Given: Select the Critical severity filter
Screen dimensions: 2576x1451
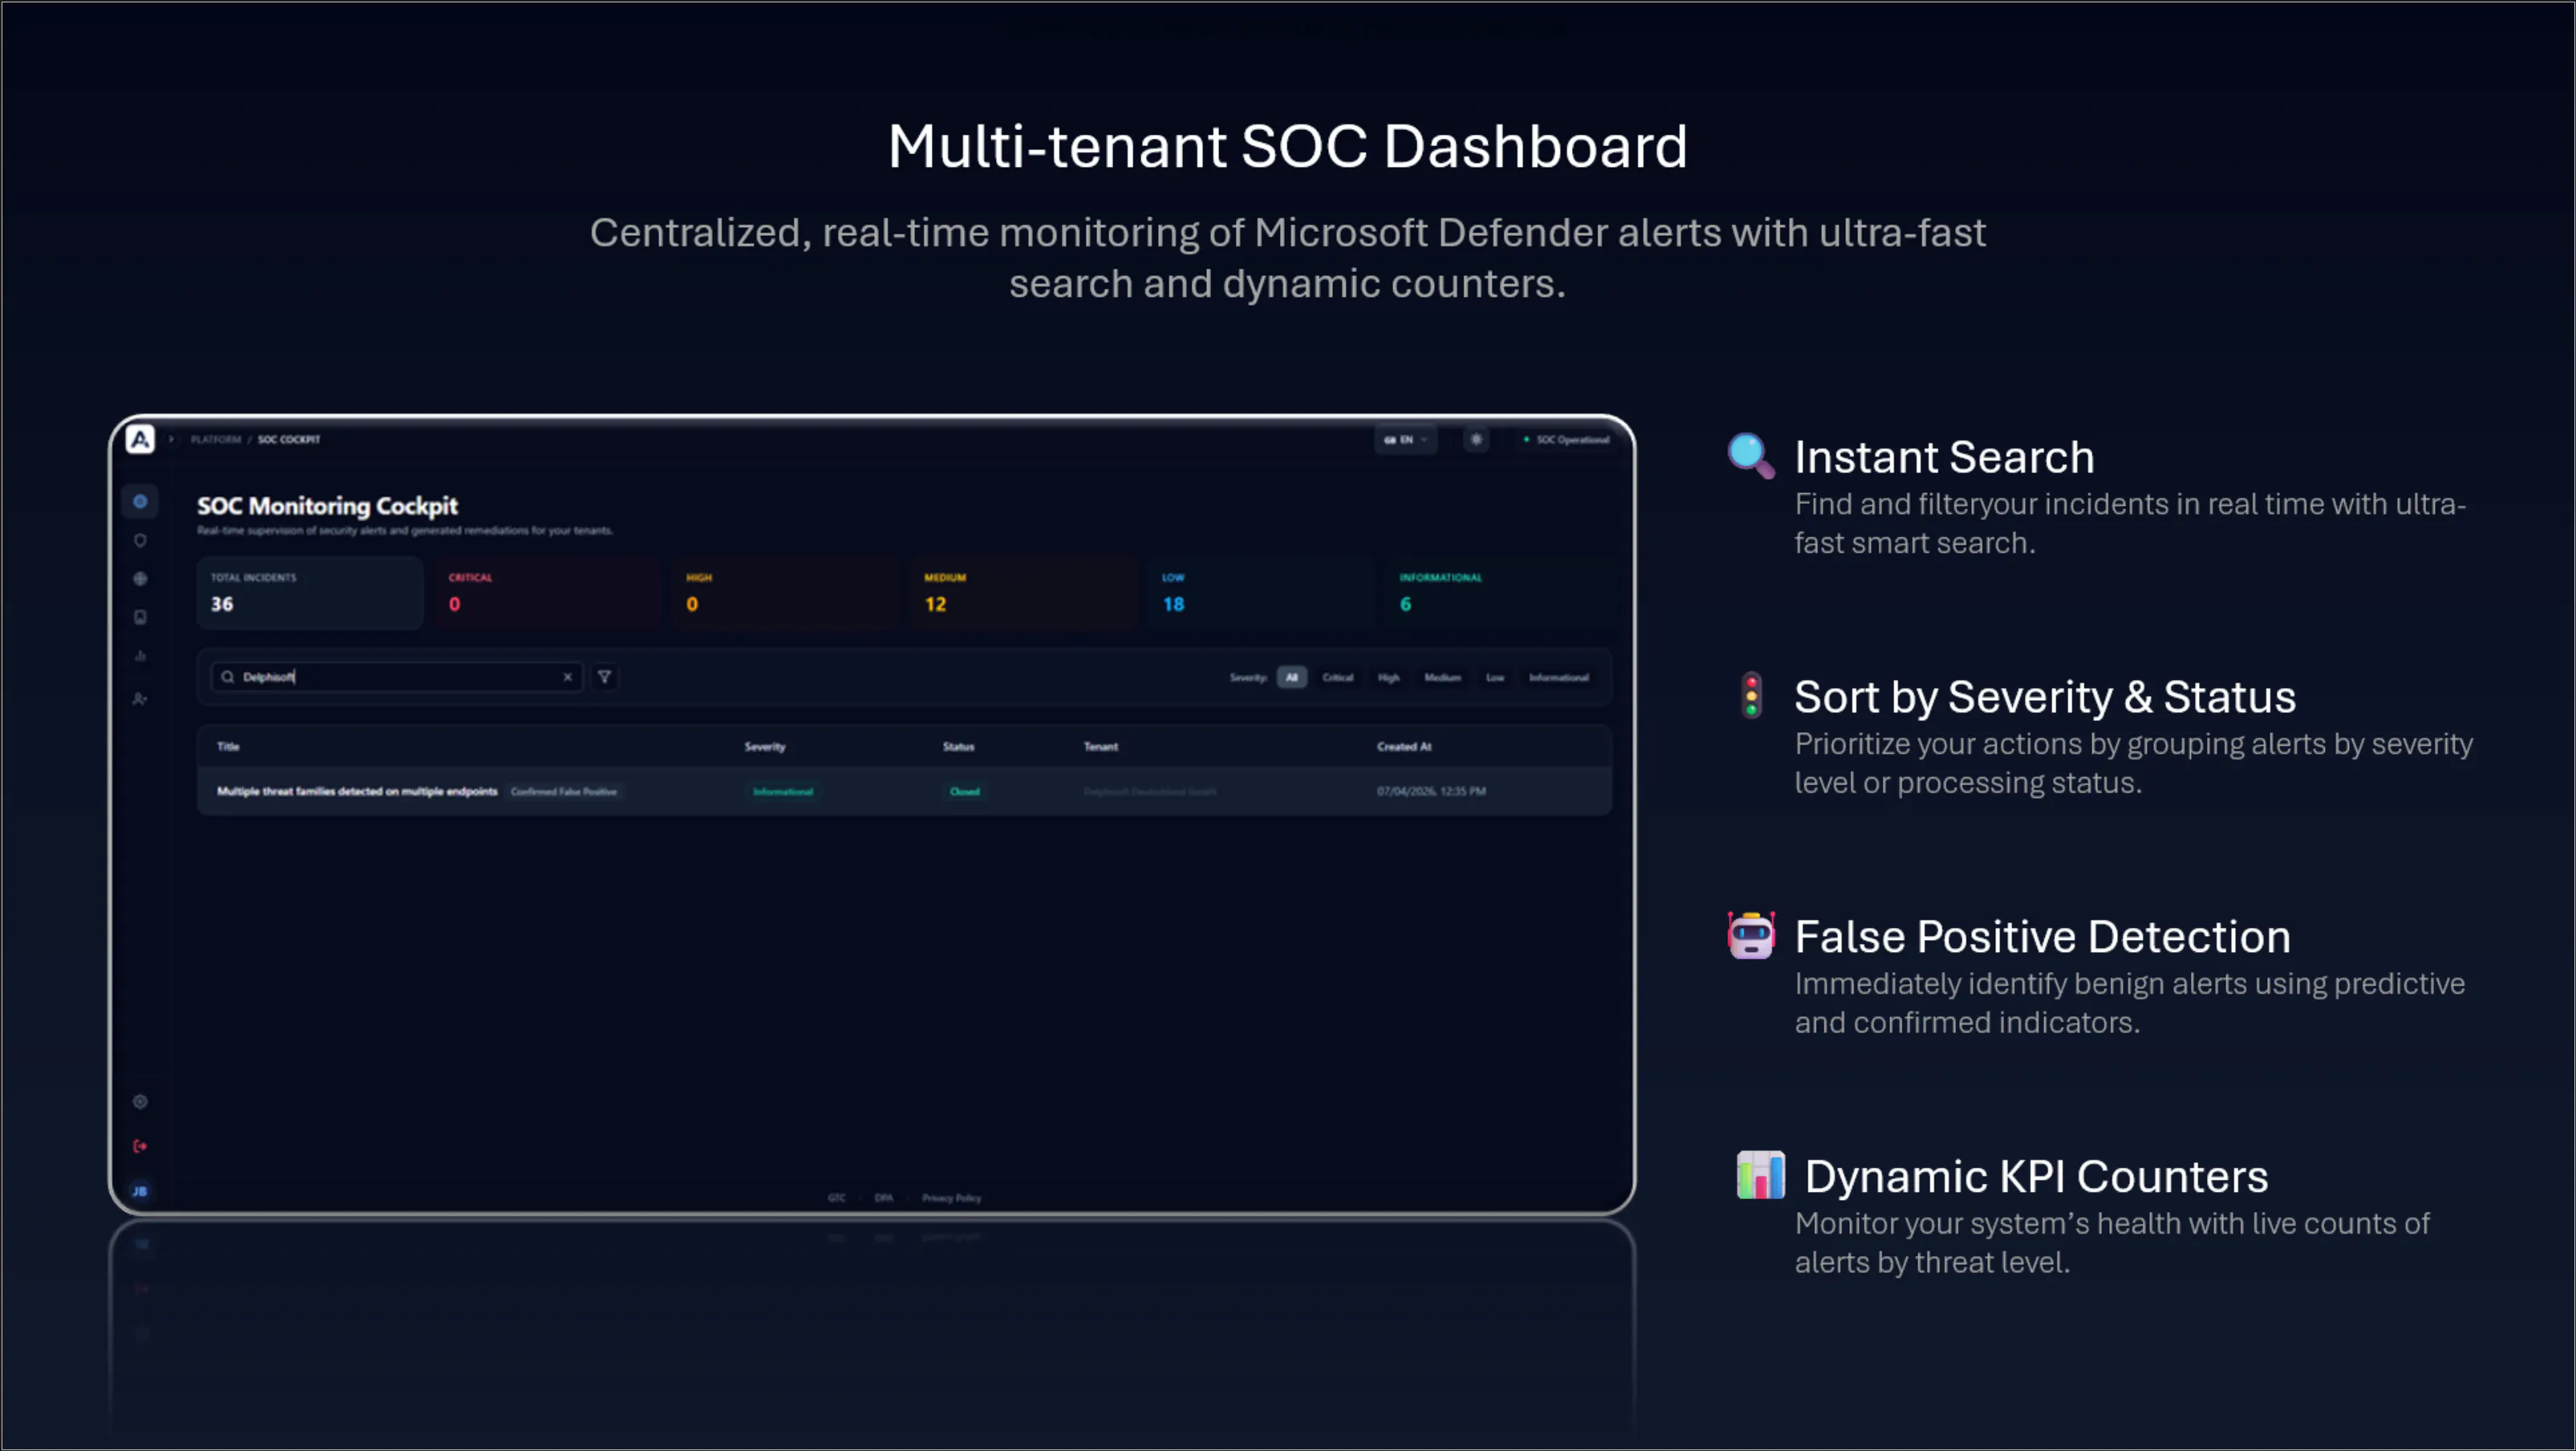Looking at the screenshot, I should click(x=1338, y=677).
